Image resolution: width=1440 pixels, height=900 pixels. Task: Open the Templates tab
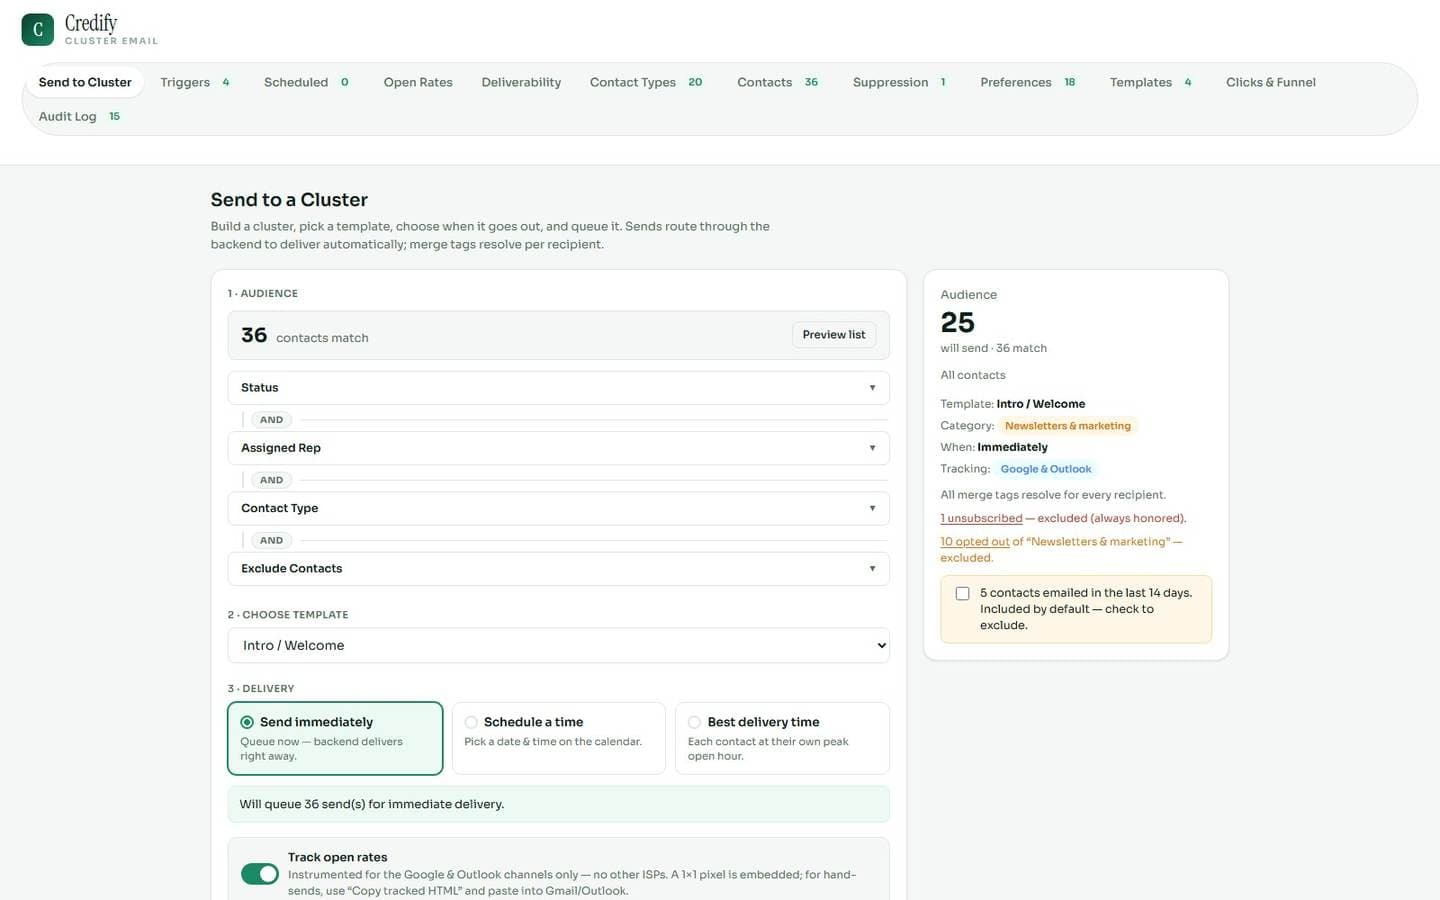point(1151,82)
